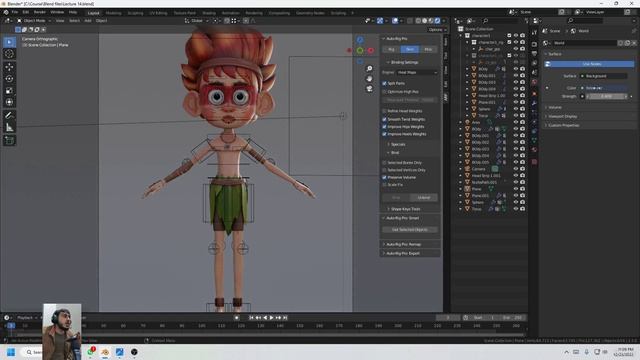The image size is (640, 360).
Task: Select the Measure tool
Action: (x=9, y=128)
